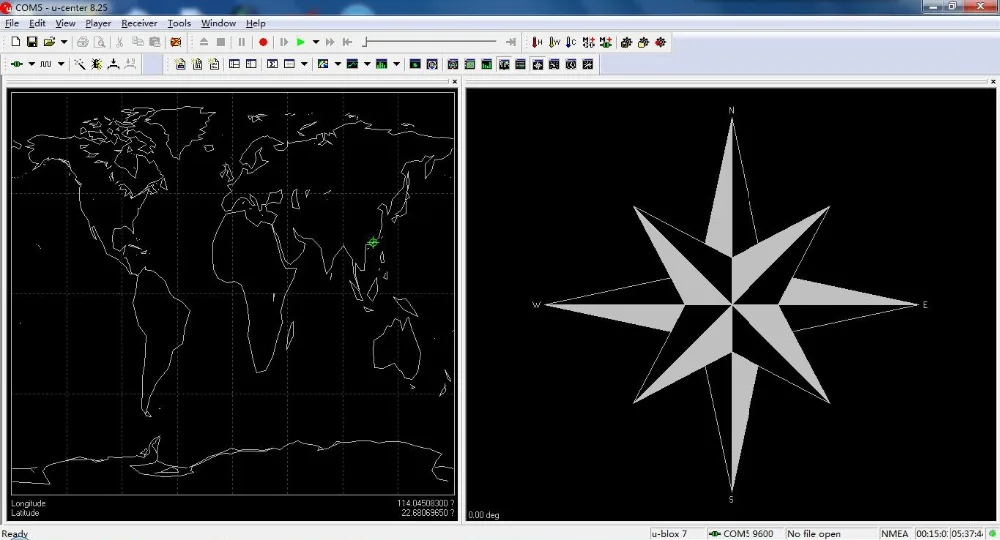The height and width of the screenshot is (540, 1000).
Task: Click the Copy icon
Action: [137, 42]
